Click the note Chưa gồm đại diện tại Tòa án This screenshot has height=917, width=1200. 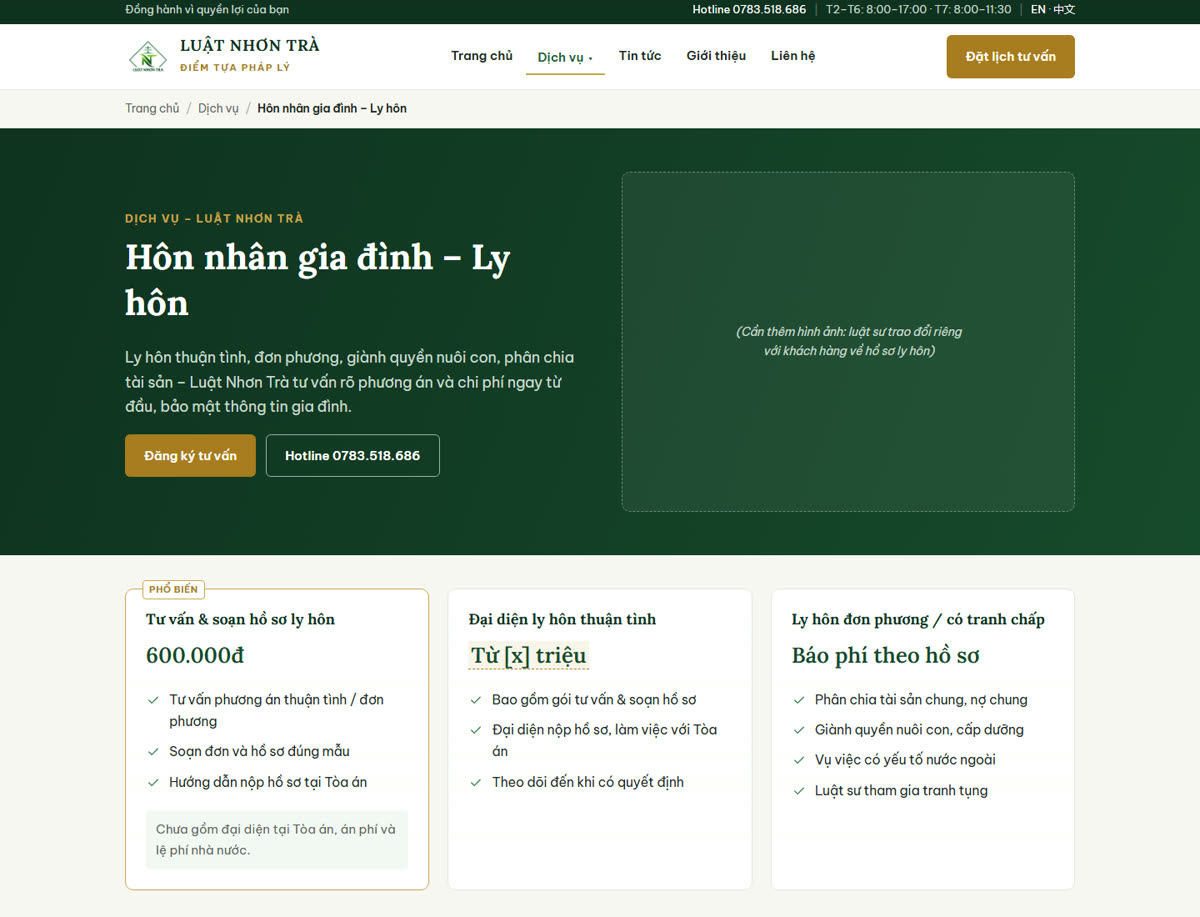click(277, 840)
